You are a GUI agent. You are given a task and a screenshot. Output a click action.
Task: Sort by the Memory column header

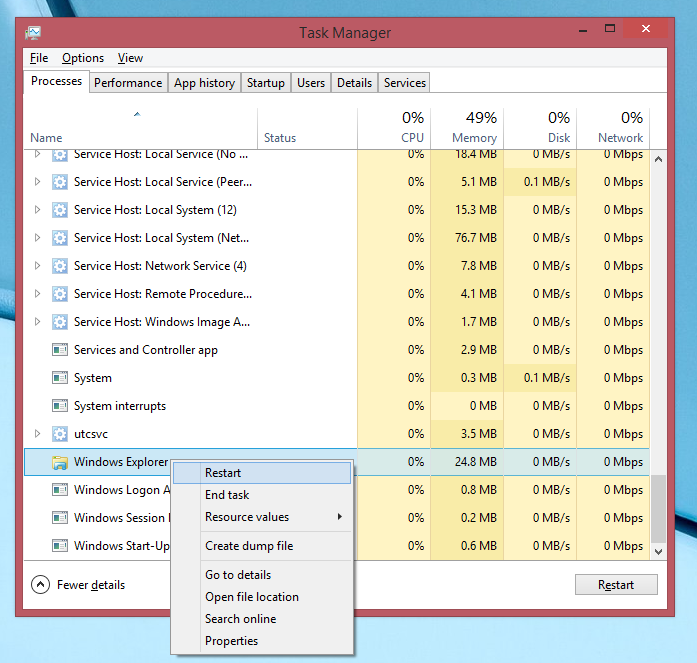(x=467, y=129)
